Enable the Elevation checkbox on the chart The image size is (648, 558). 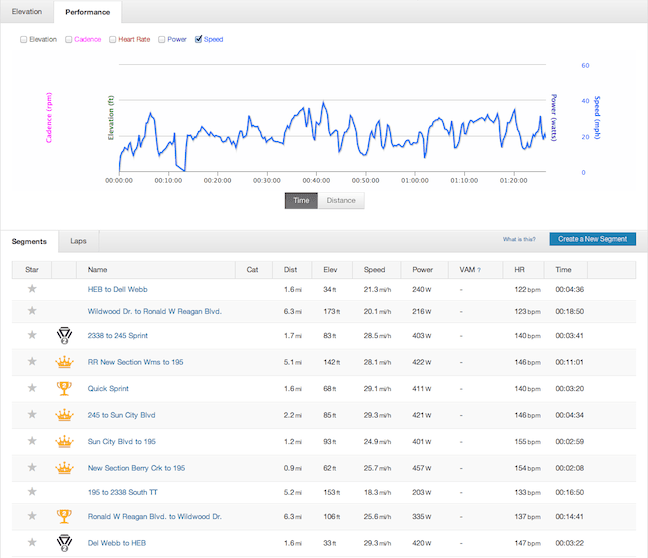tap(24, 40)
